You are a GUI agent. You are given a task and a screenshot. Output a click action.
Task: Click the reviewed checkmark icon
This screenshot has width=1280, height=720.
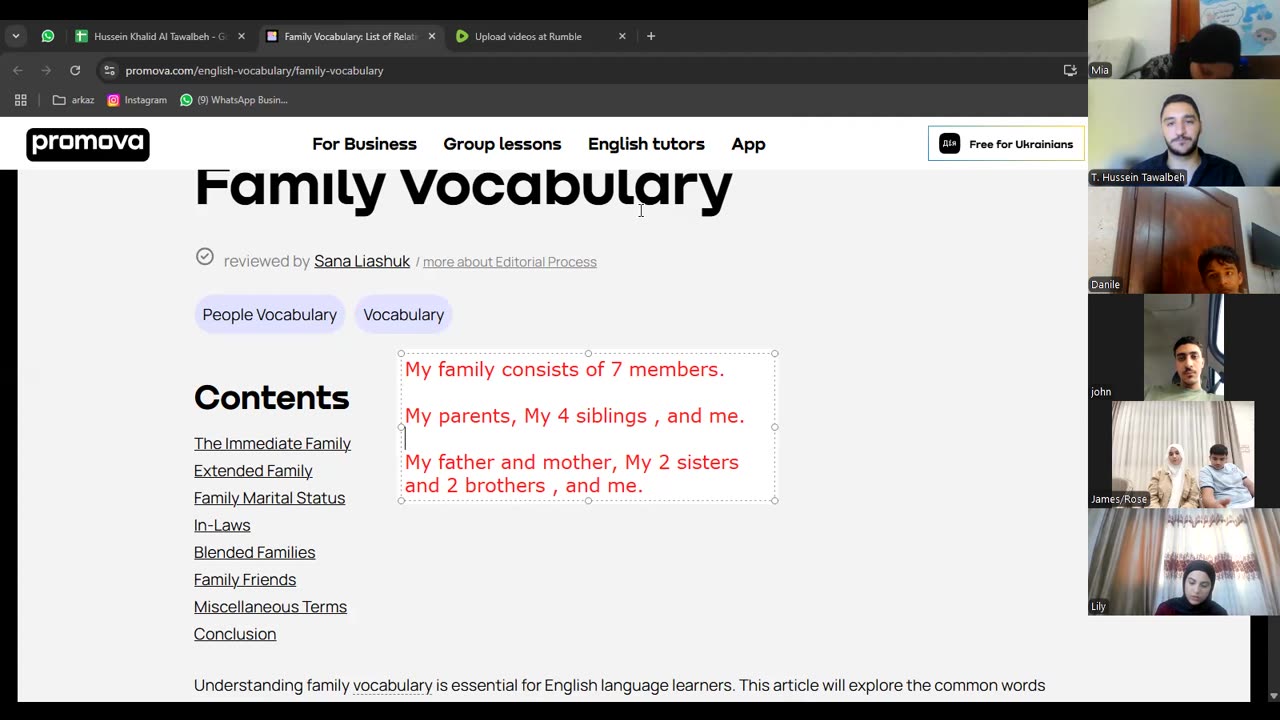[205, 257]
